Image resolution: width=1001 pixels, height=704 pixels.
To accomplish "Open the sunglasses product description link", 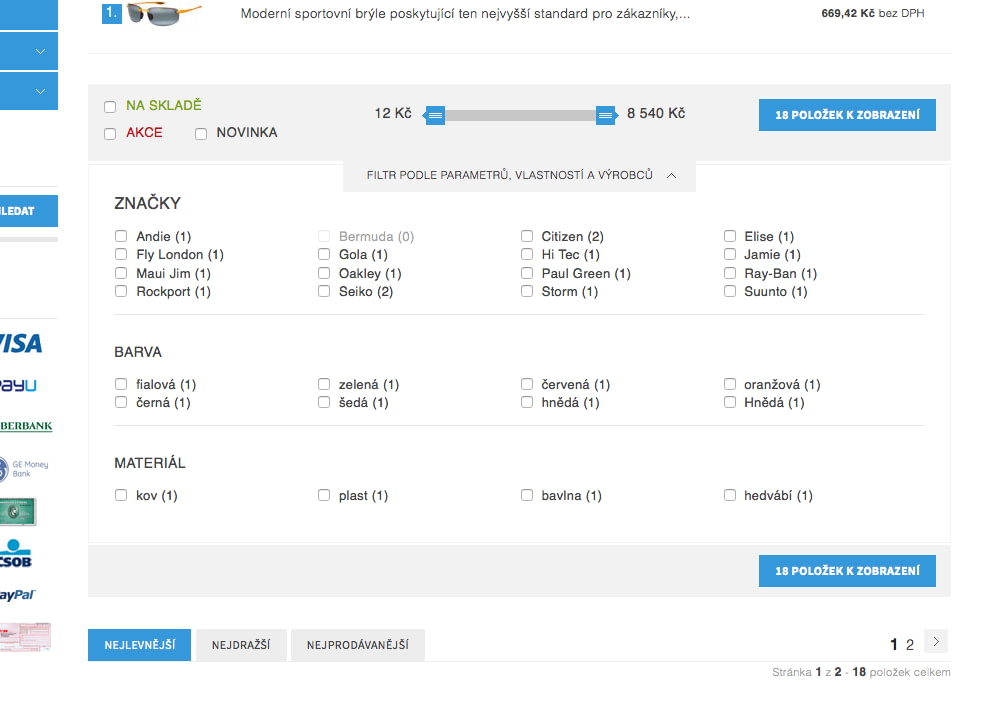I will (465, 13).
